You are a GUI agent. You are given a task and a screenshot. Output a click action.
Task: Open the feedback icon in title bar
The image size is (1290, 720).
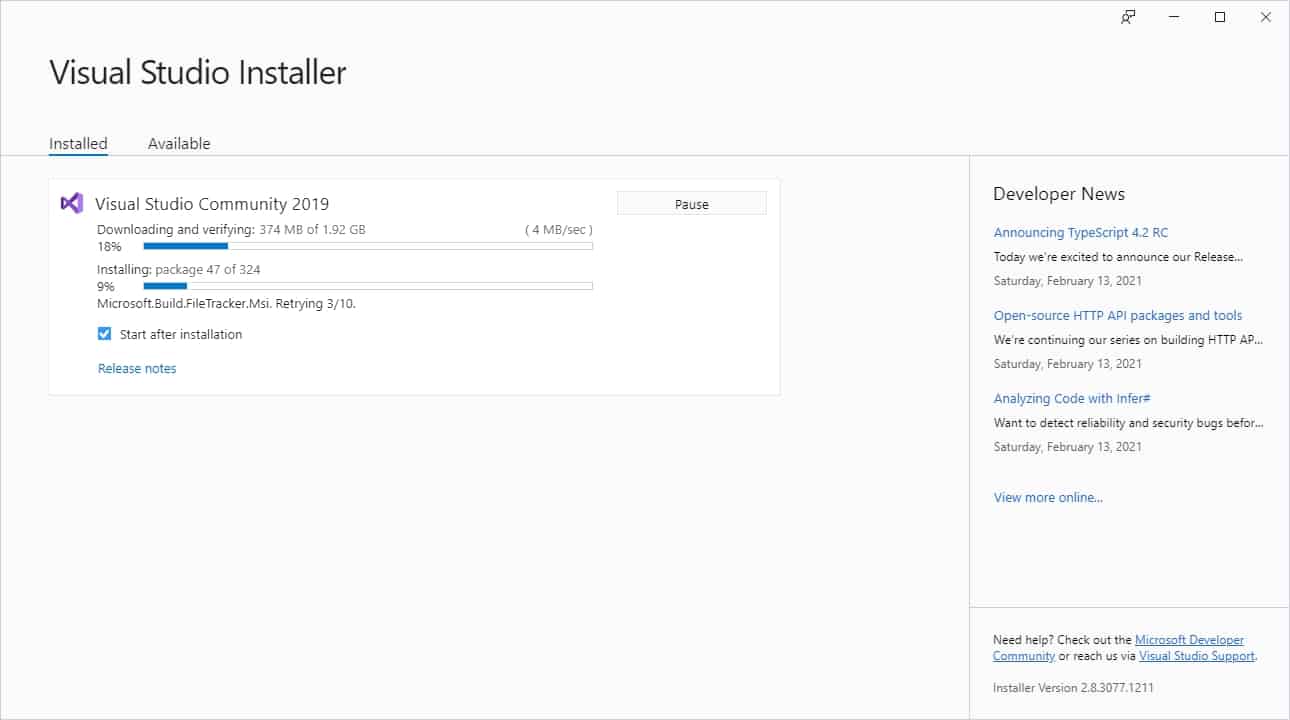point(1128,17)
